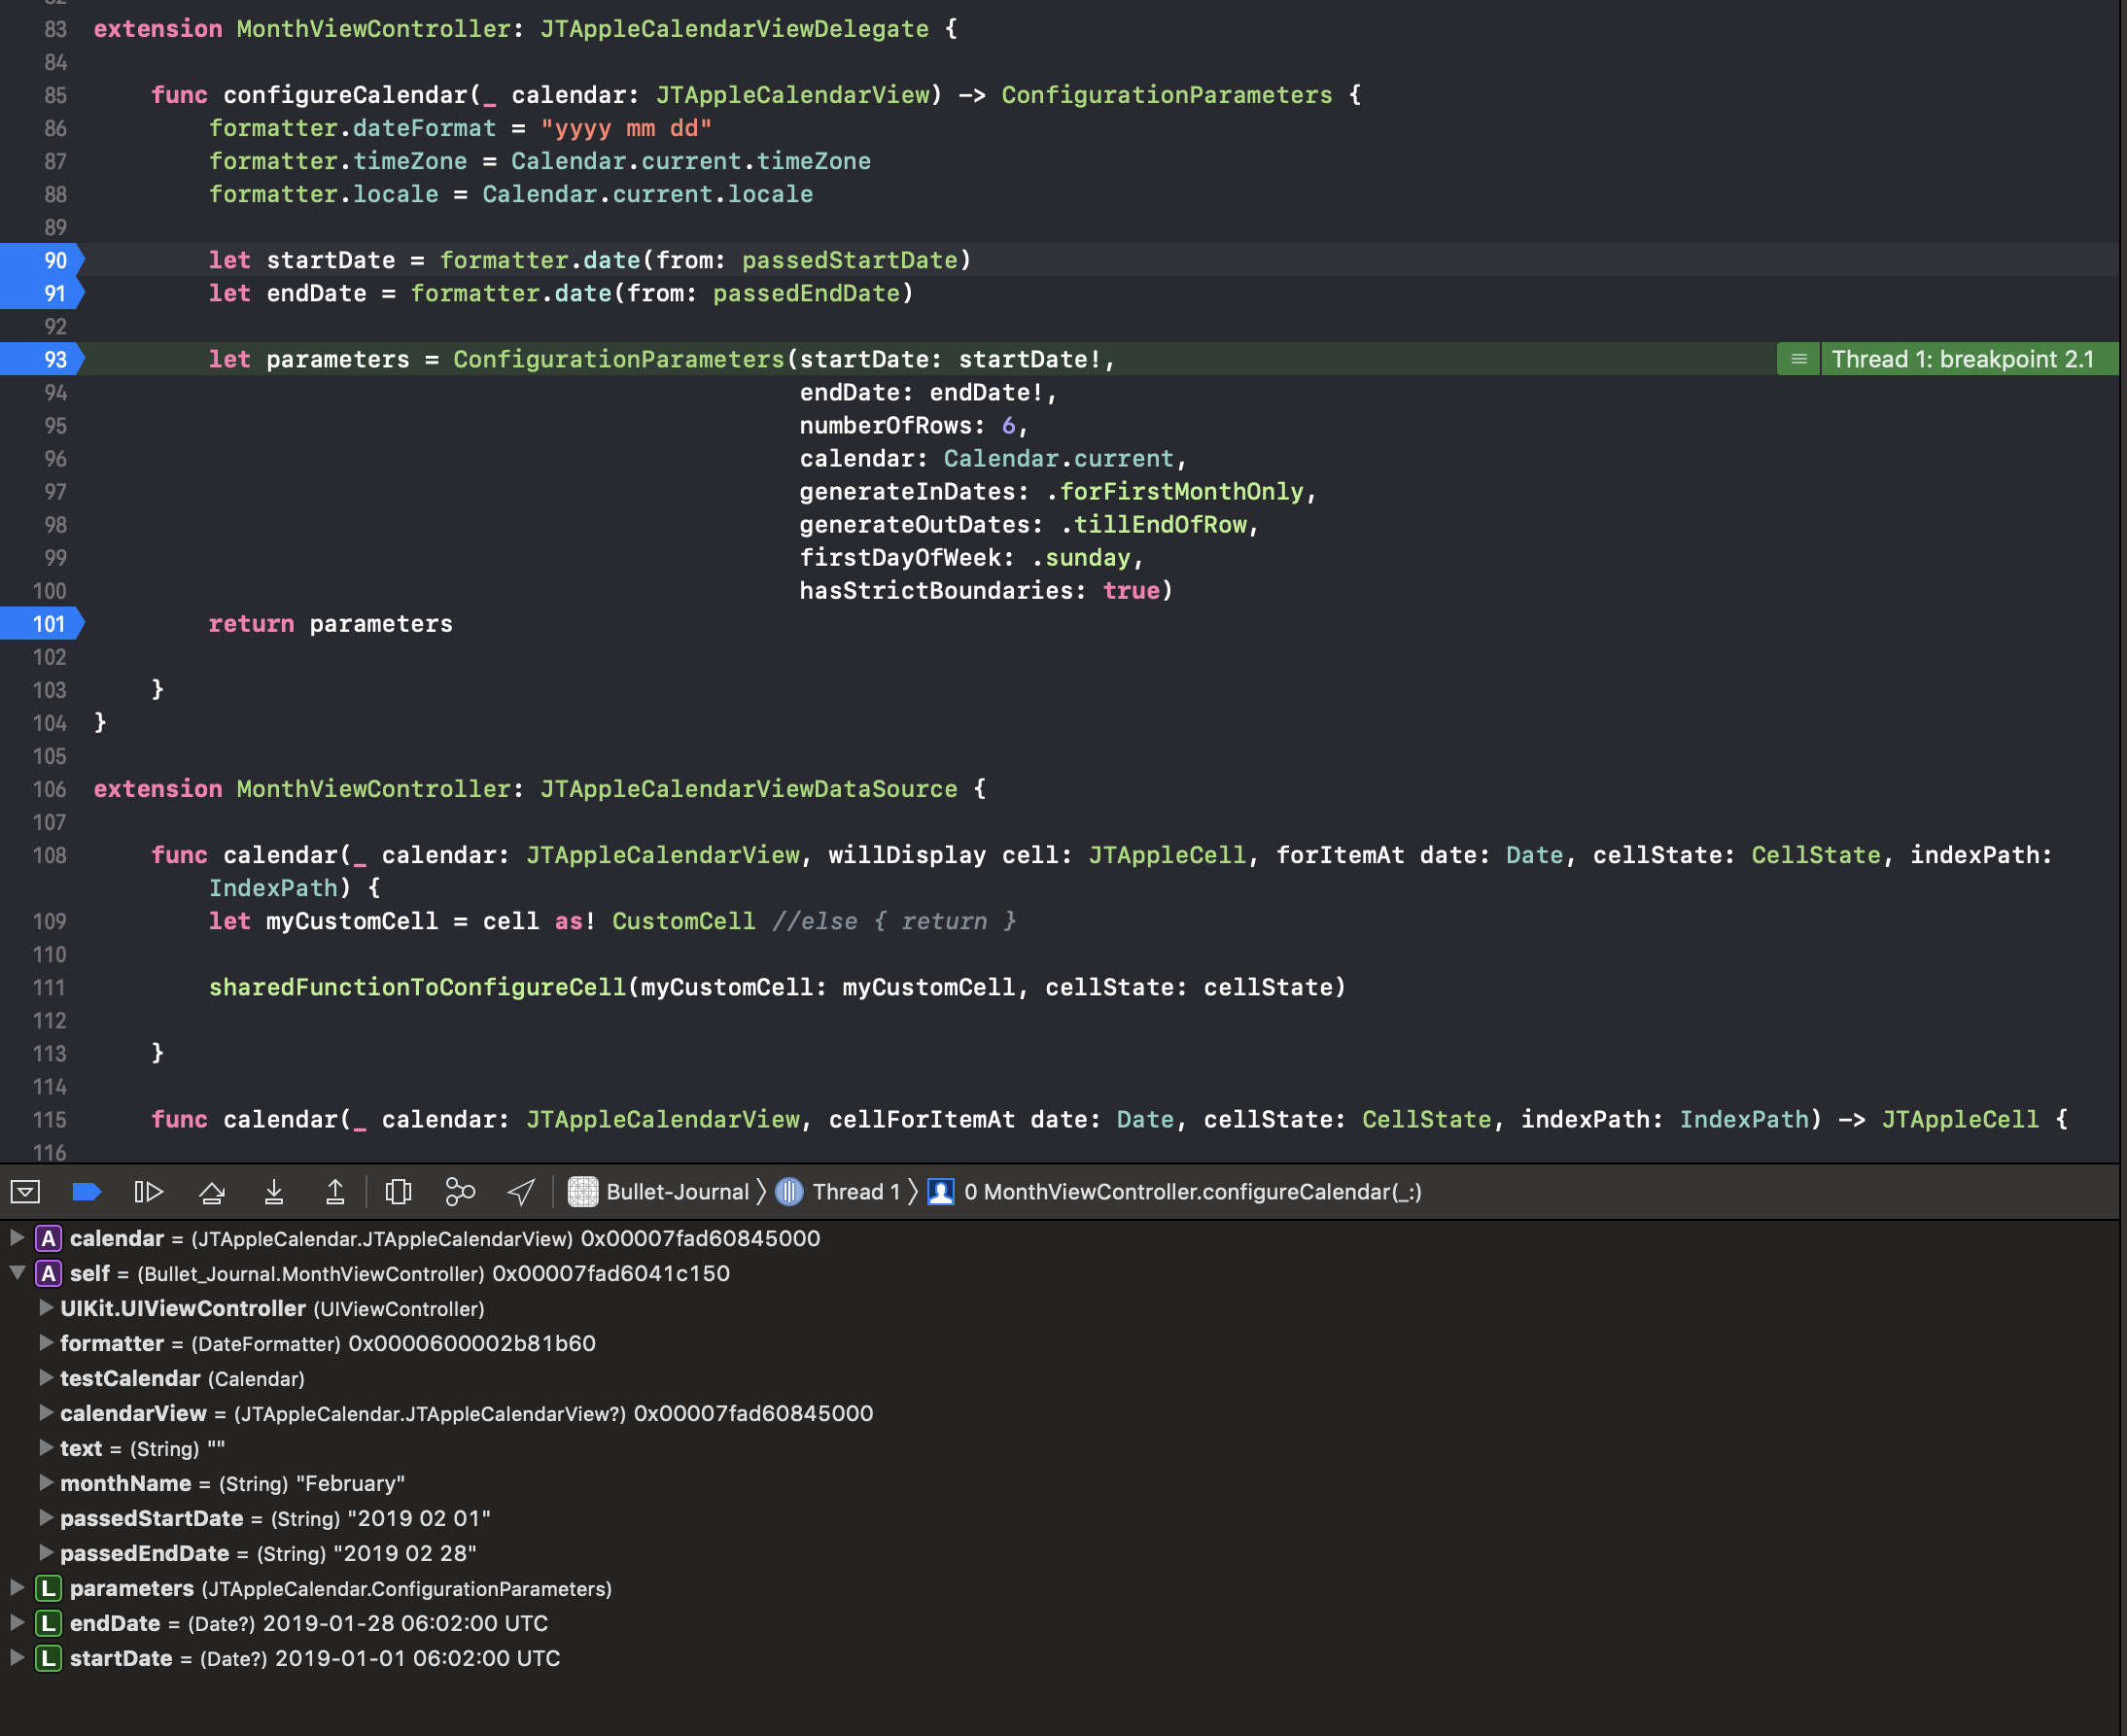Expand the monthName variable
2127x1736 pixels.
[46, 1482]
